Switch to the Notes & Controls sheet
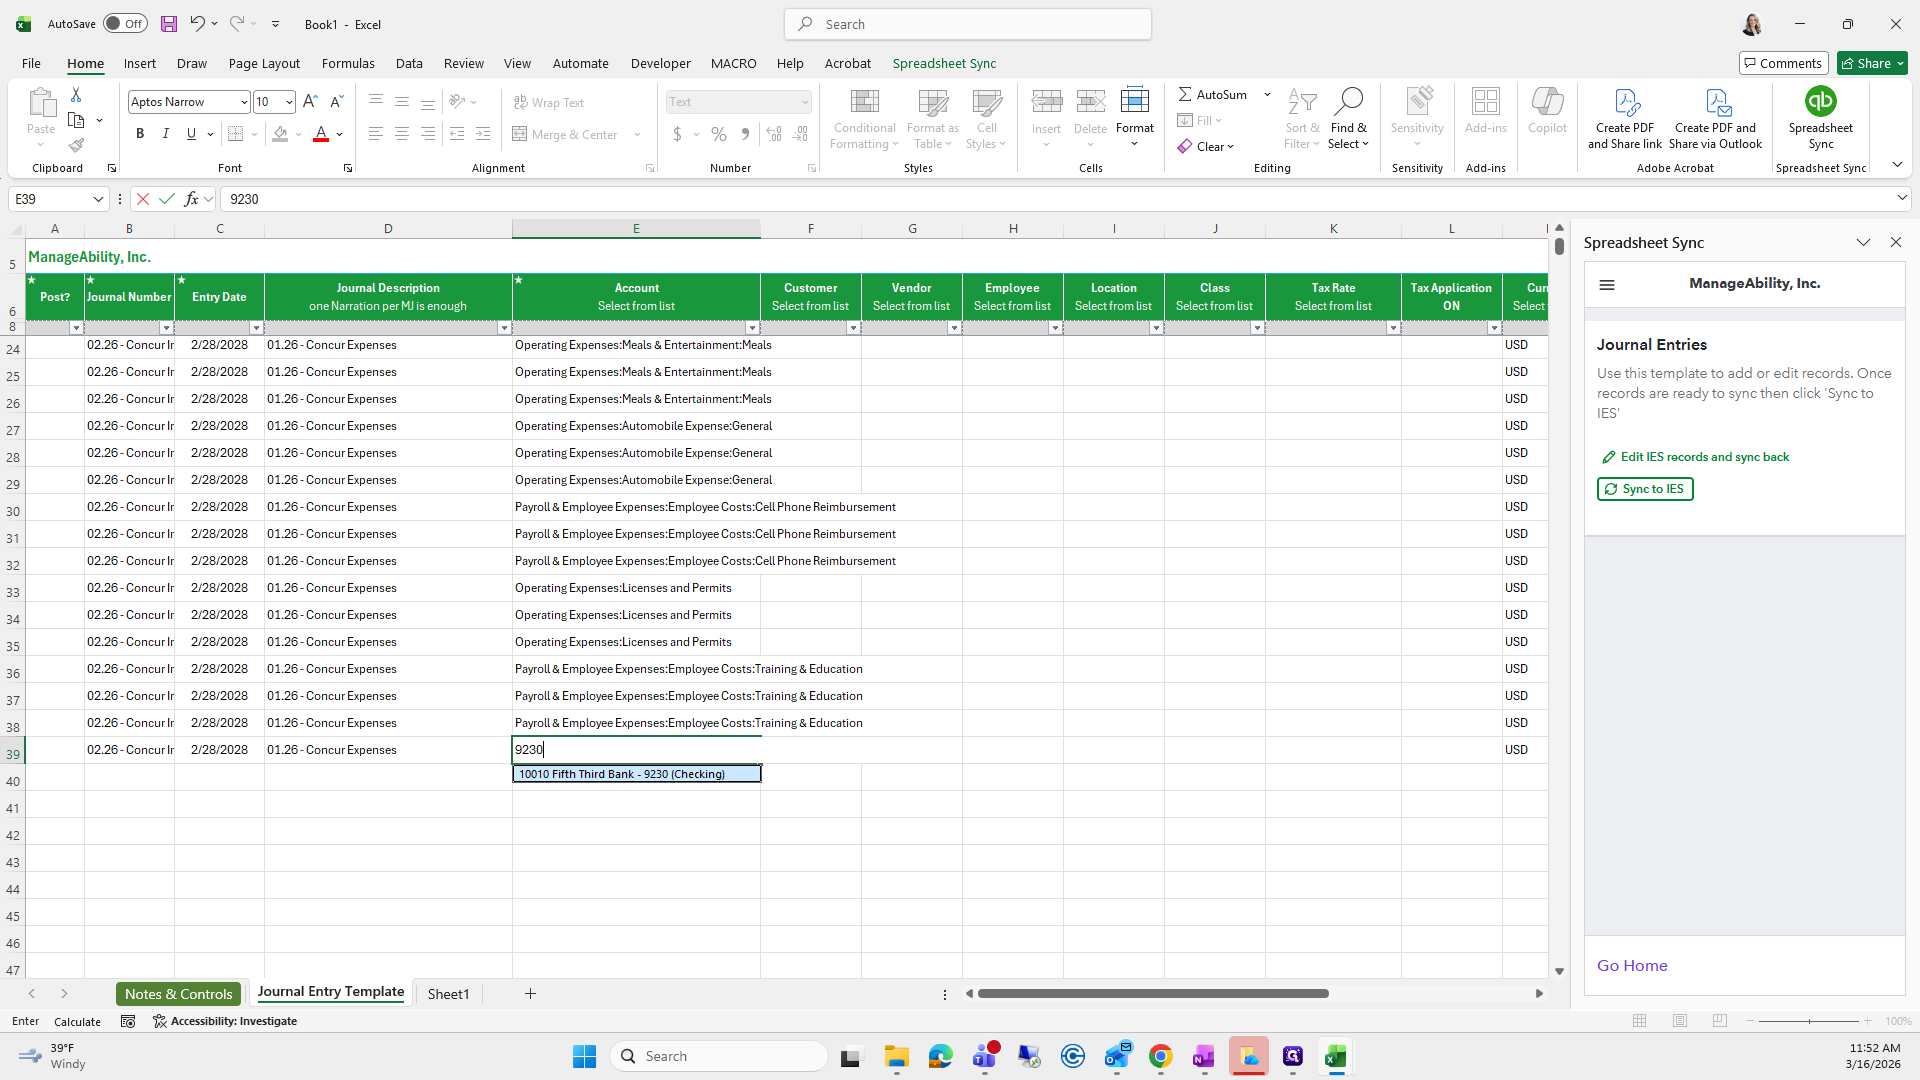1920x1080 pixels. pyautogui.click(x=178, y=994)
